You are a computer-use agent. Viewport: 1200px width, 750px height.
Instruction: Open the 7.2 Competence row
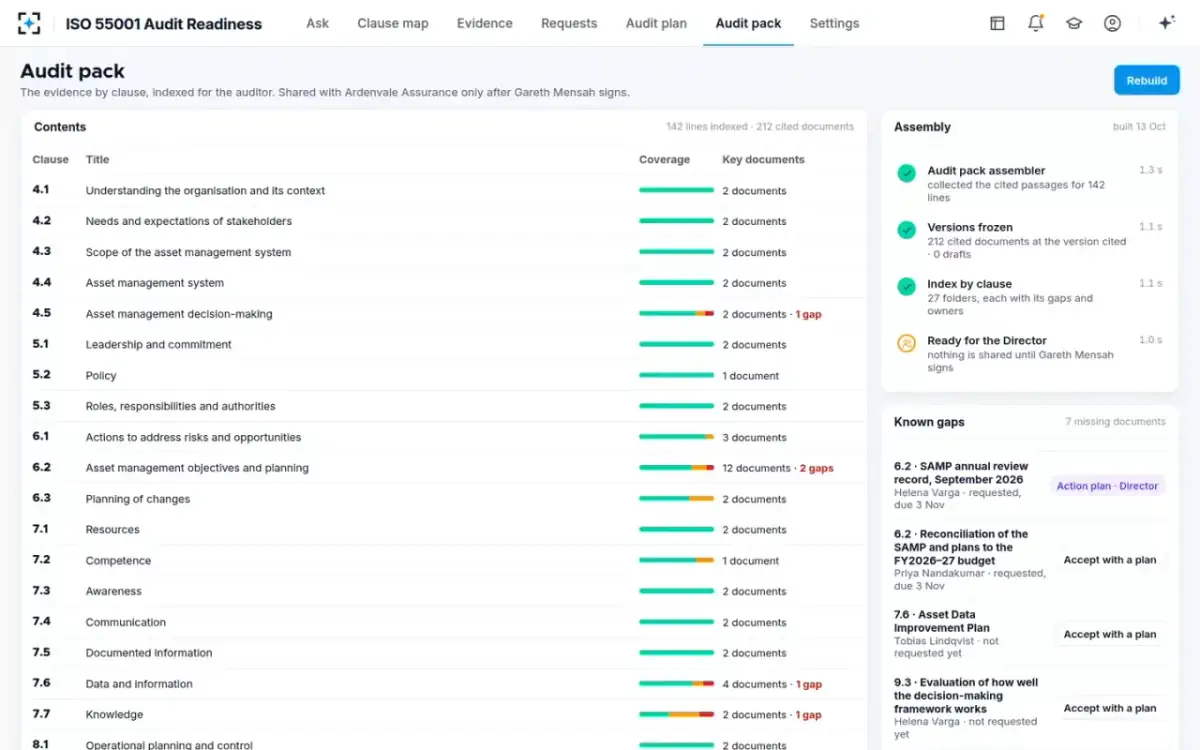click(x=444, y=561)
